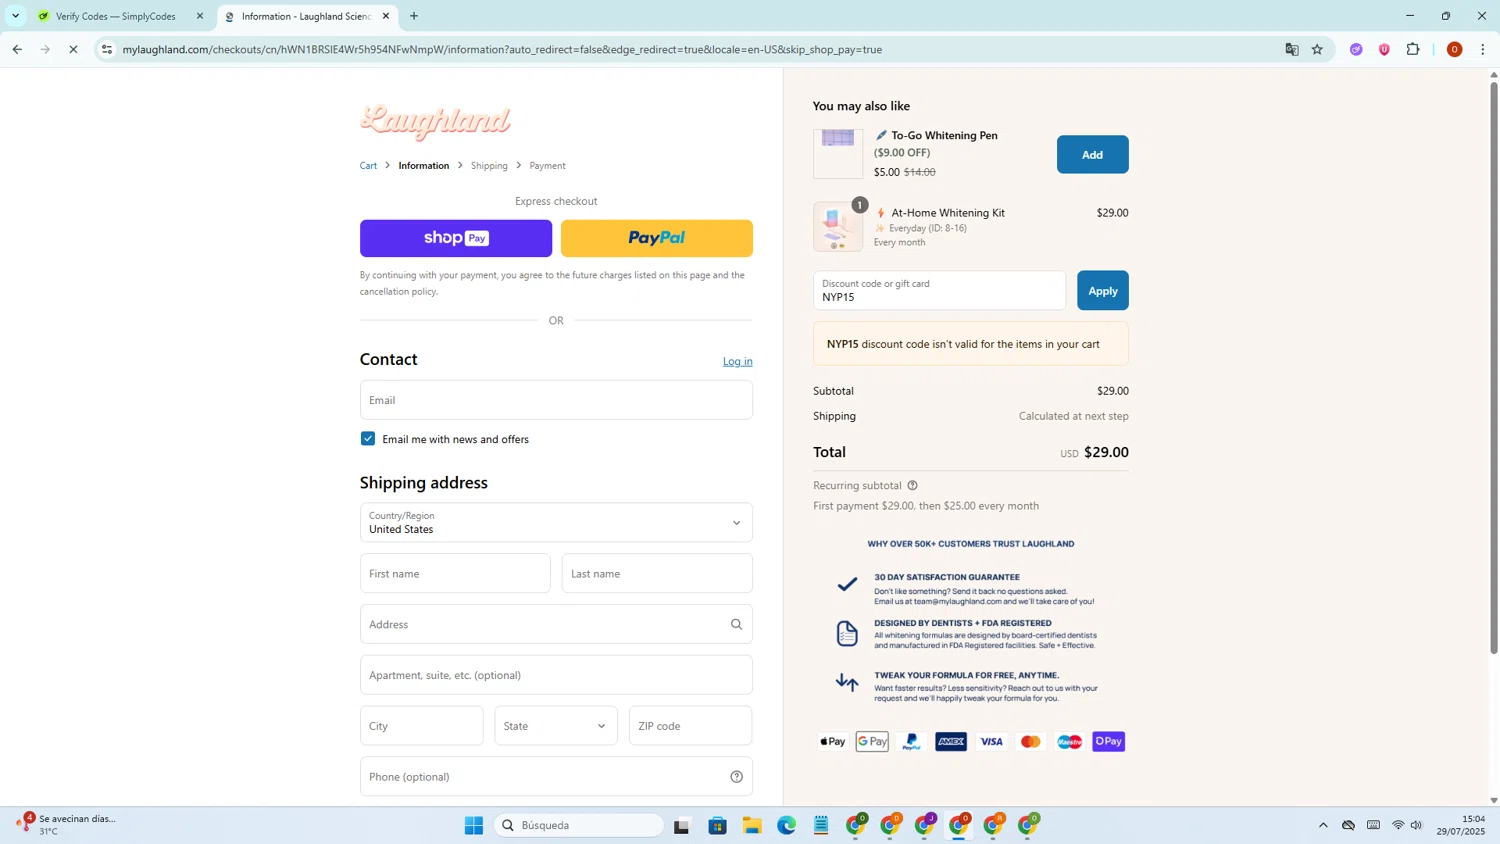Click the Laughland logo
The height and width of the screenshot is (844, 1500).
point(435,122)
